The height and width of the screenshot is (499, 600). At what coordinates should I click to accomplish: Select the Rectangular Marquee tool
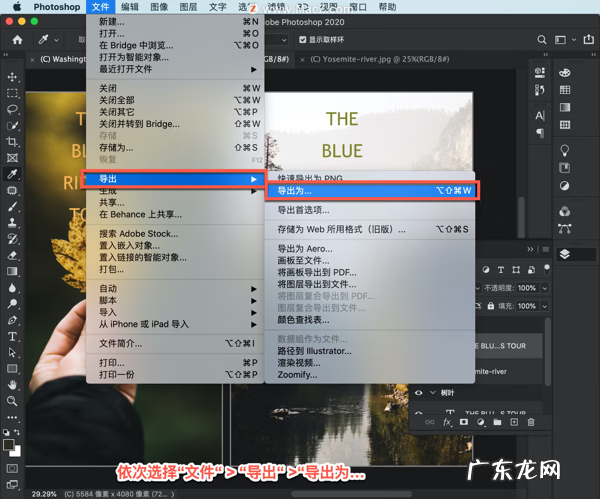pyautogui.click(x=12, y=93)
